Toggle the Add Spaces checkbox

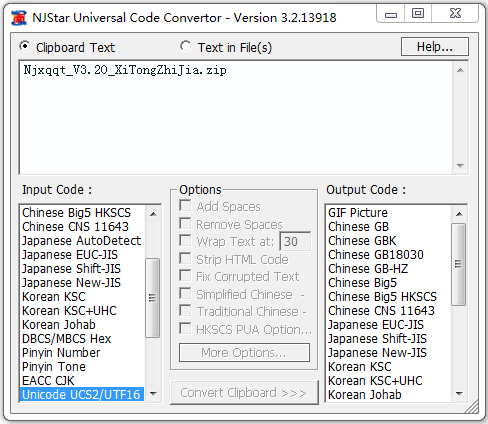(x=185, y=206)
